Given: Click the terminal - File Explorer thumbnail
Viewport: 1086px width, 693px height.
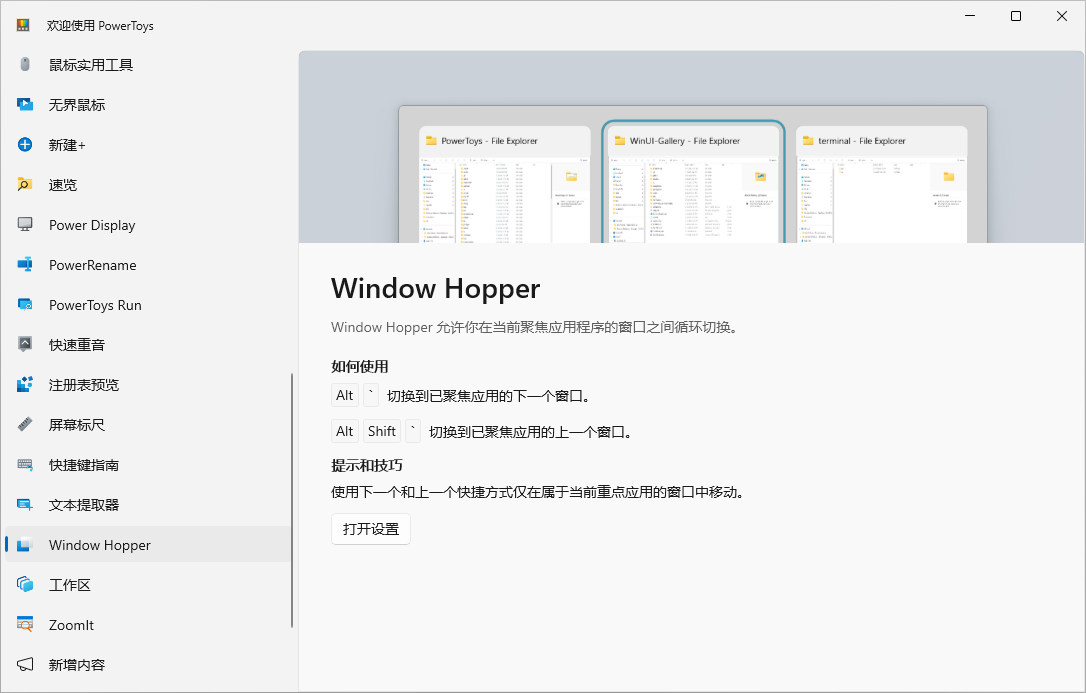Looking at the screenshot, I should (882, 184).
